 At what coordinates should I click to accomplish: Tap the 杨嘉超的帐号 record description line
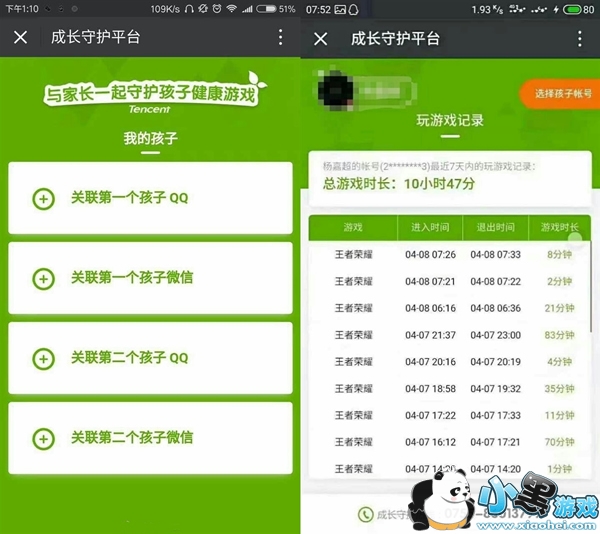(x=429, y=166)
